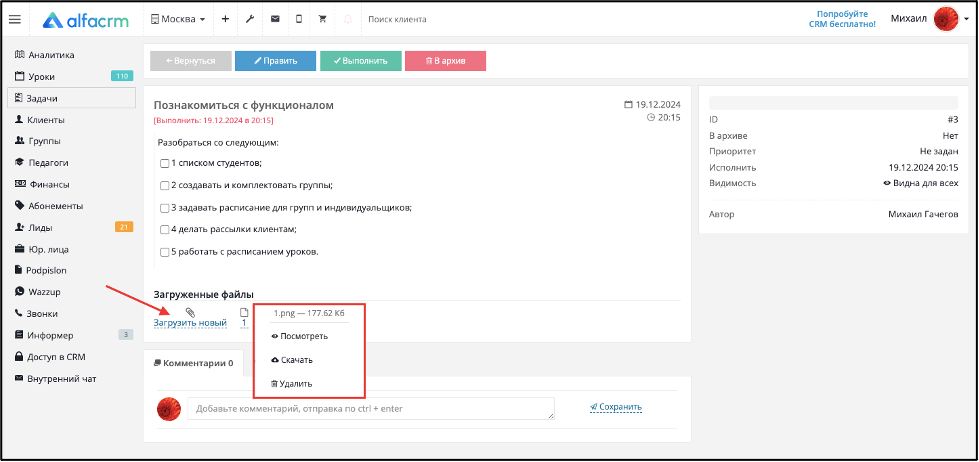Viewport: 979px width, 462px height.
Task: Click the task ID value #3
Action: point(952,119)
